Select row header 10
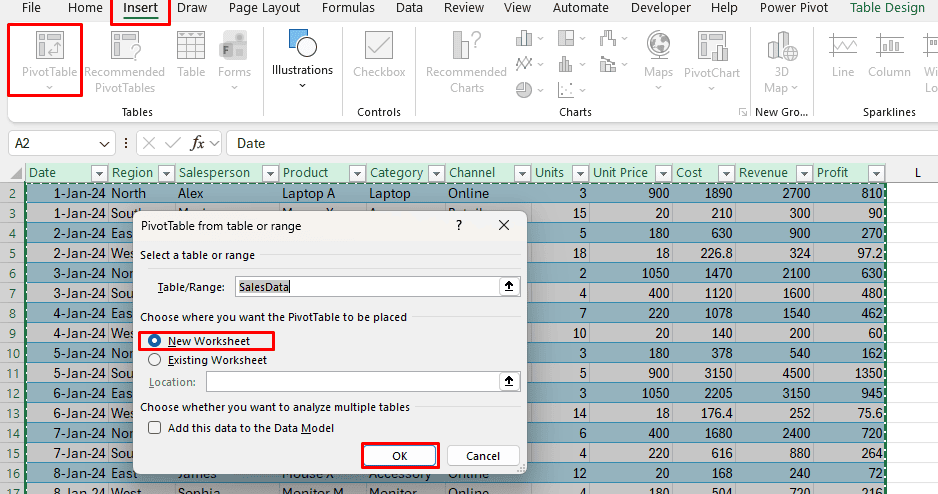Viewport: 938px width, 494px height. (13, 353)
